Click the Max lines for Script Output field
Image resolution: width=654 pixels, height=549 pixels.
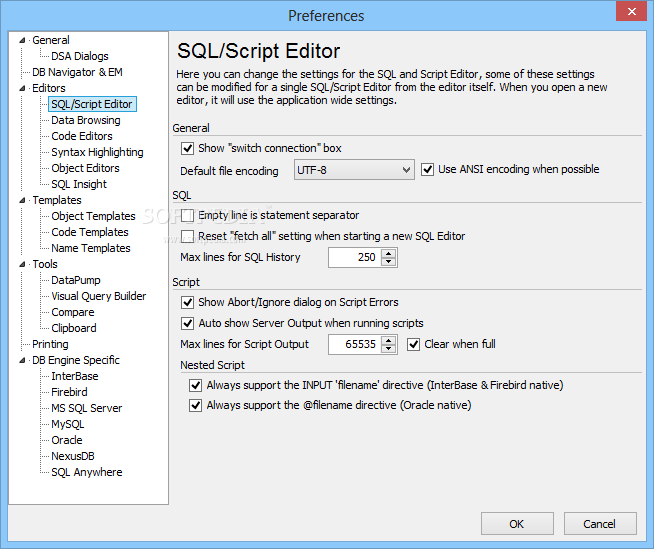click(355, 344)
